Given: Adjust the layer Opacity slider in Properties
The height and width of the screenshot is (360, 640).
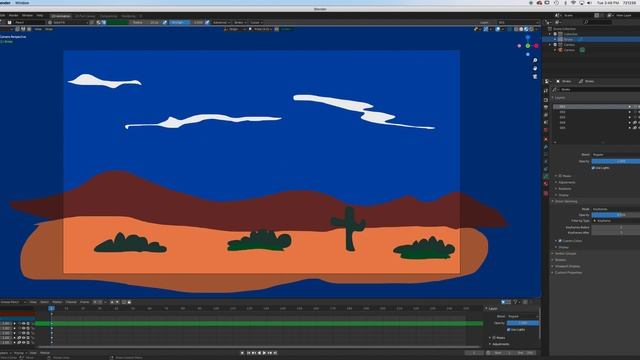Looking at the screenshot, I should click(616, 161).
